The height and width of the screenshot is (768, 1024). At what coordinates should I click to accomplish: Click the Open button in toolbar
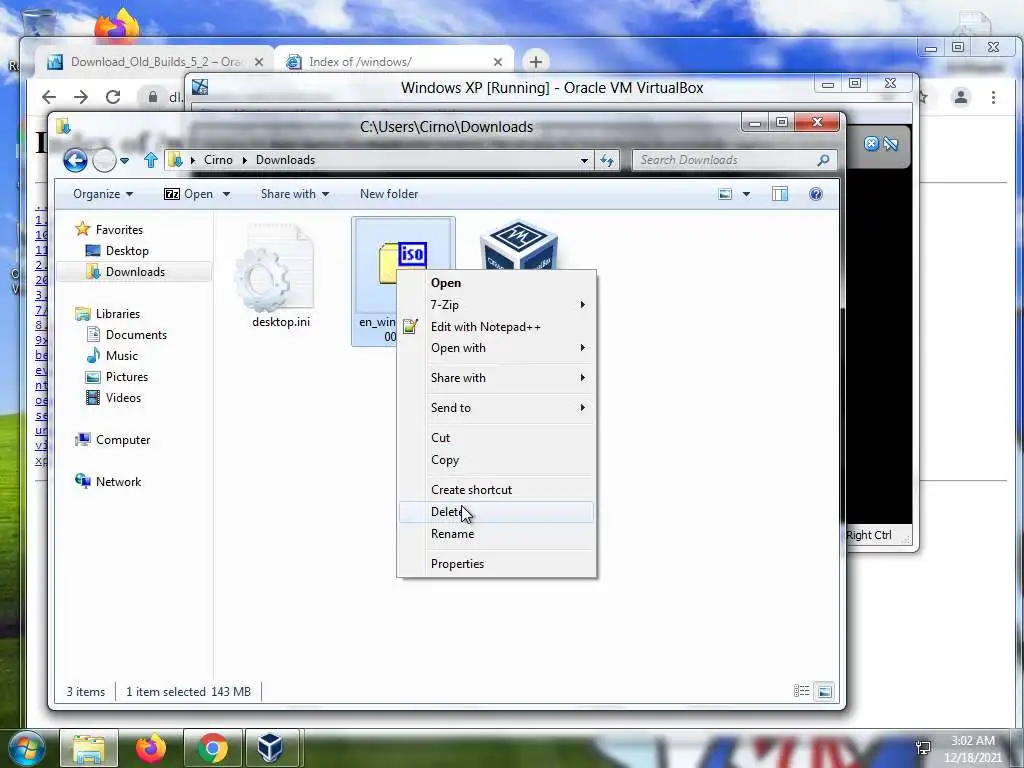point(189,194)
